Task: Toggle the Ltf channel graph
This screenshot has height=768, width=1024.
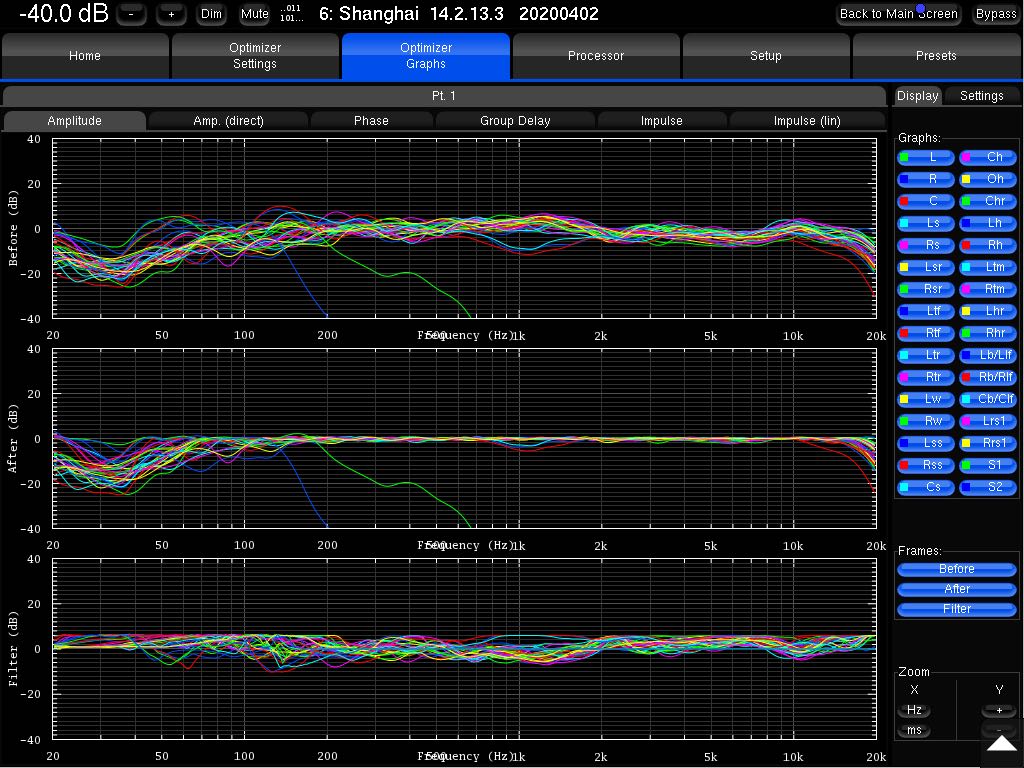Action: pos(926,312)
